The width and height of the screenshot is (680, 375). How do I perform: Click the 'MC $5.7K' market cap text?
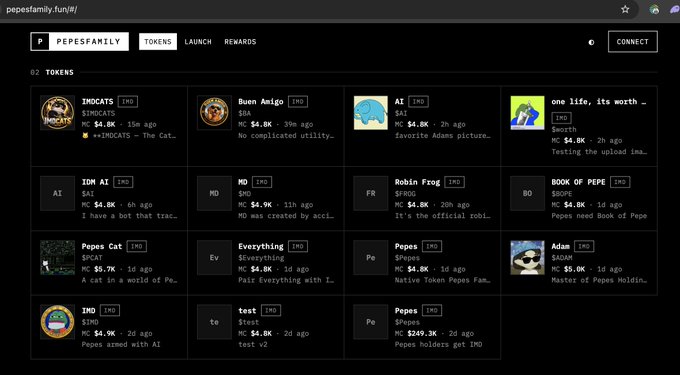(x=98, y=269)
